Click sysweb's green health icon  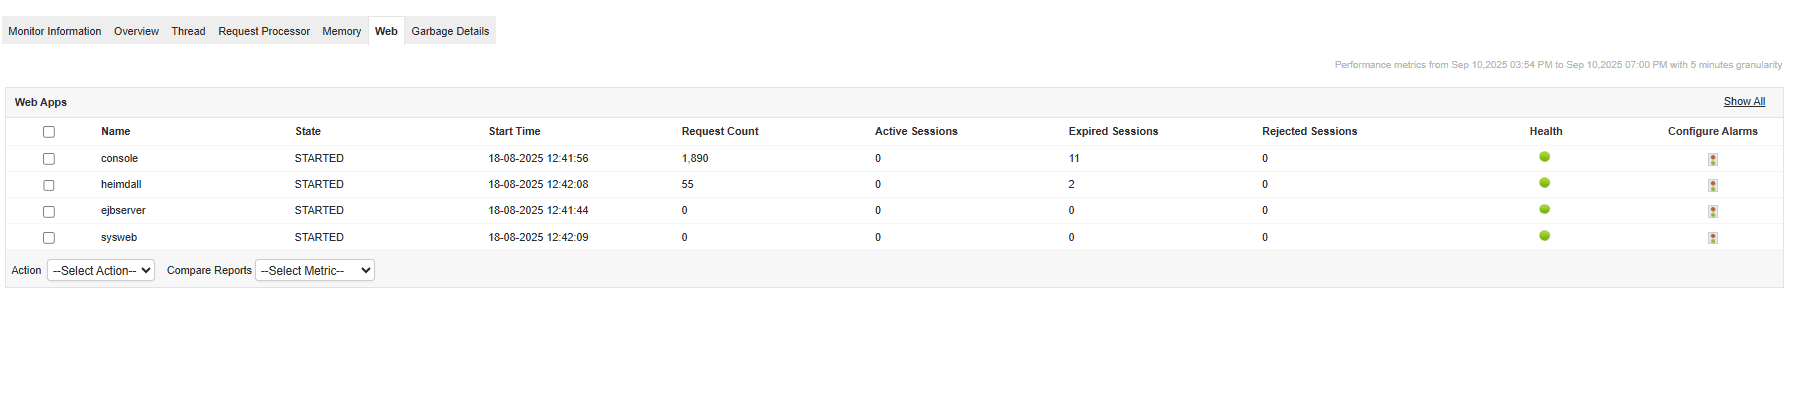point(1544,236)
